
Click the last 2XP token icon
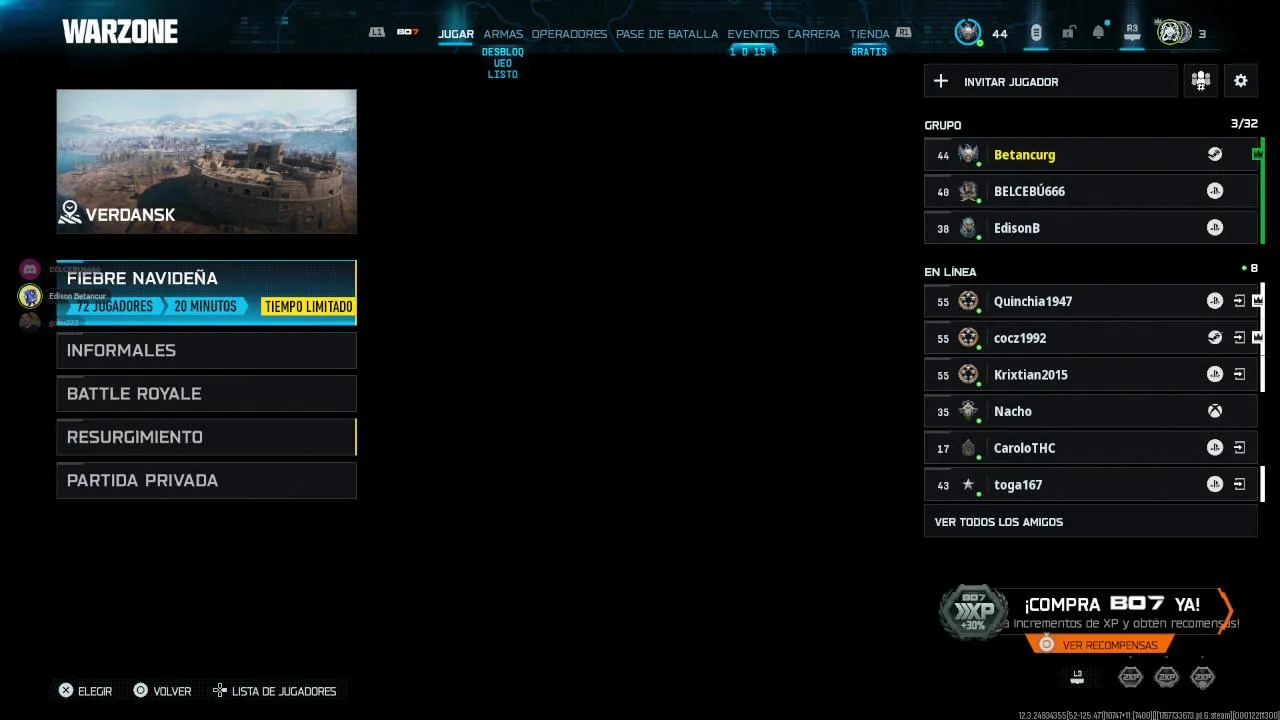coord(1202,677)
